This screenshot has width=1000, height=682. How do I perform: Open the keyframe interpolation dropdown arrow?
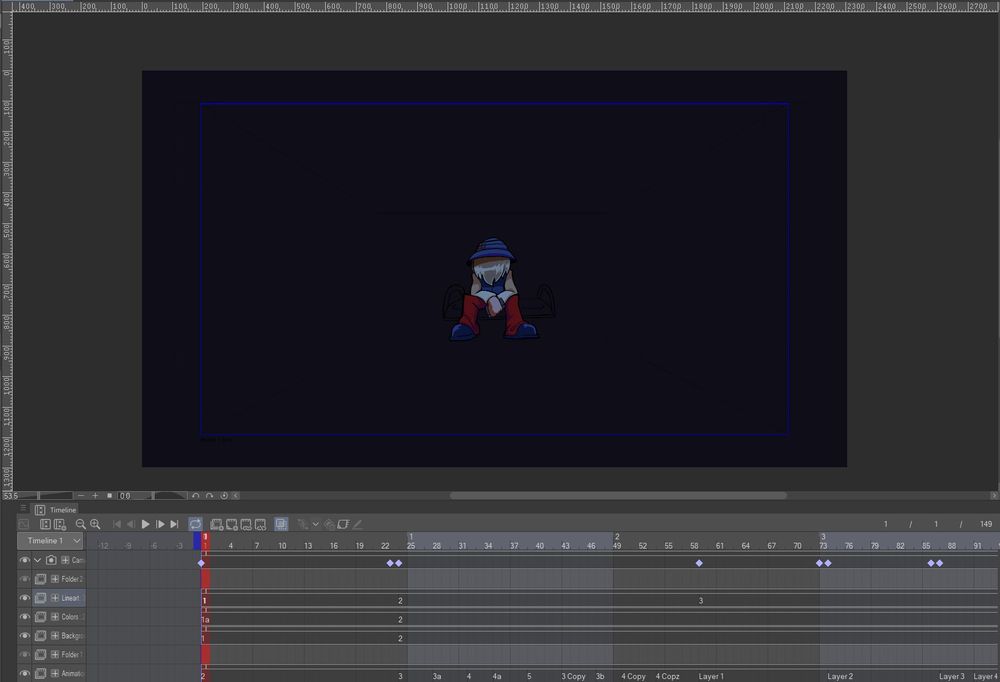click(316, 524)
